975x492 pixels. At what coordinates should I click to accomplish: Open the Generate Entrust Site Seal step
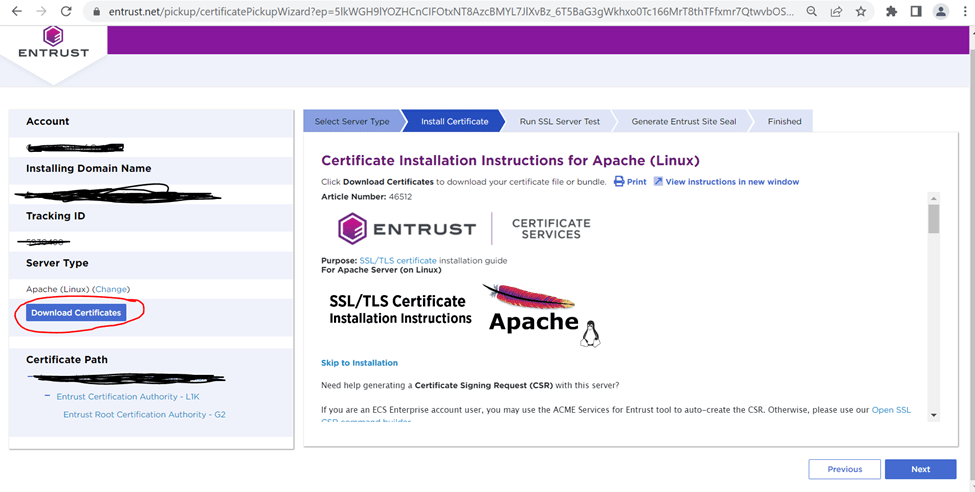click(x=683, y=121)
